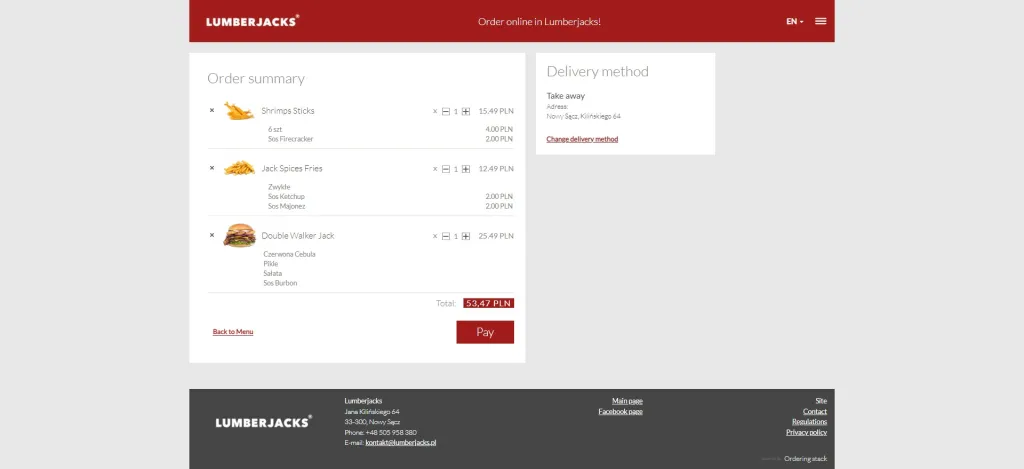Viewport: 1024px width, 469px height.
Task: Click the 6 szt option under Shrimps Sticks
Action: (x=275, y=129)
